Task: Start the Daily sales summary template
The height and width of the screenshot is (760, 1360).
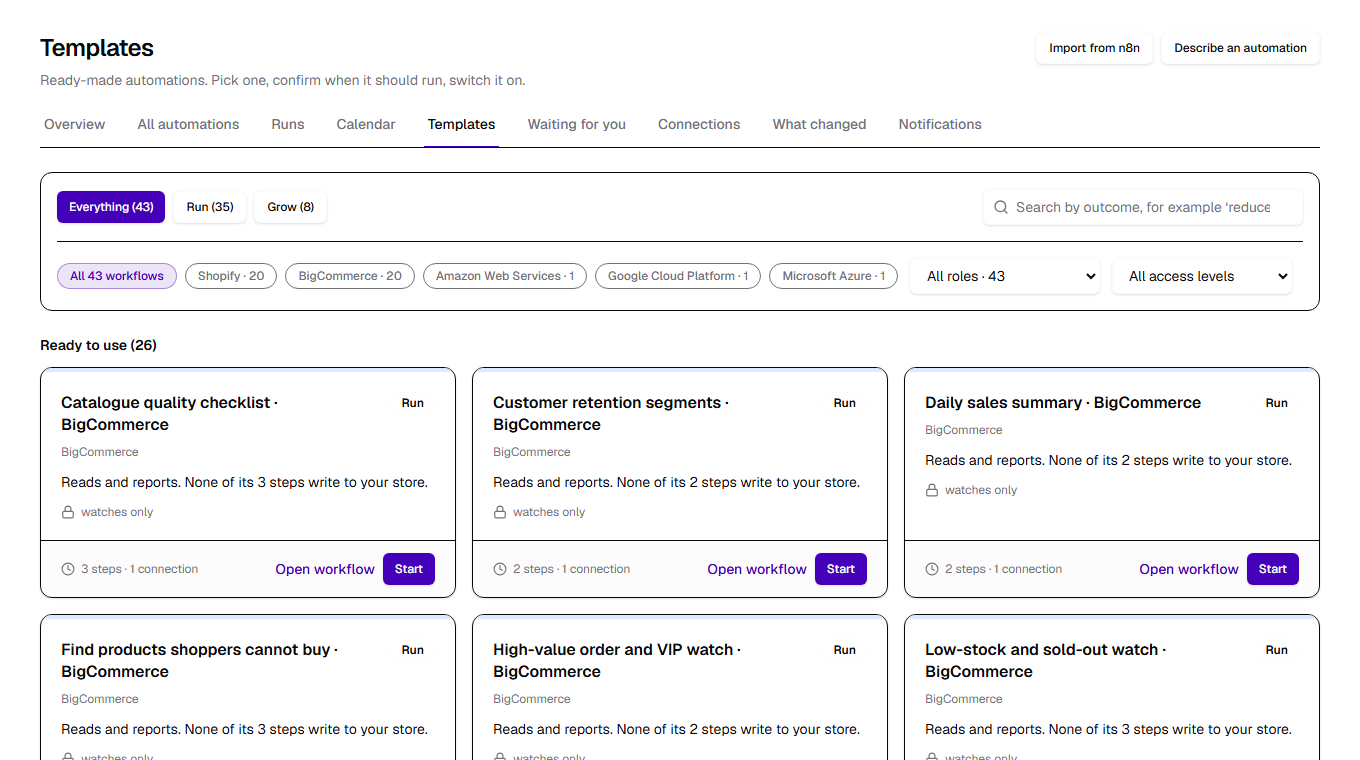Action: (1273, 569)
